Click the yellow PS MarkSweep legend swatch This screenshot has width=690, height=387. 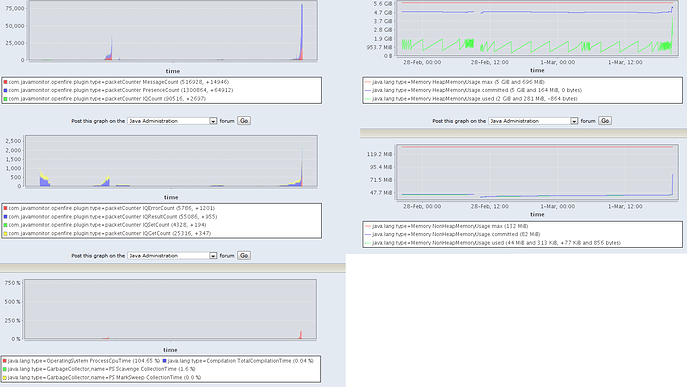[5, 378]
